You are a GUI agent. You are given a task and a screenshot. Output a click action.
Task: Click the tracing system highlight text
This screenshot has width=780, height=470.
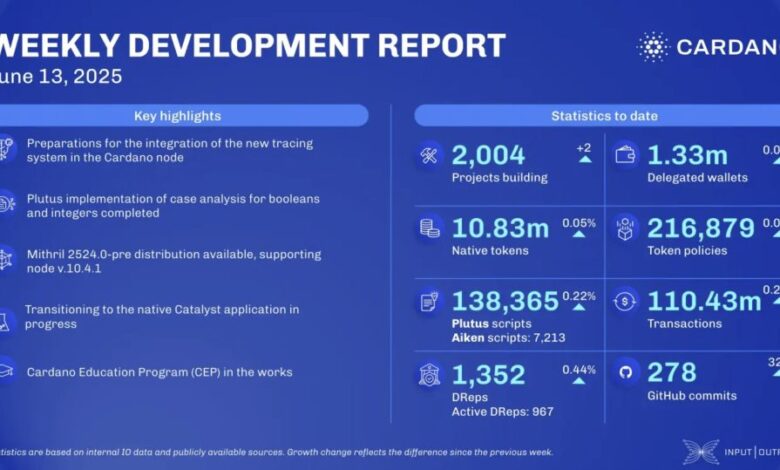coord(170,150)
